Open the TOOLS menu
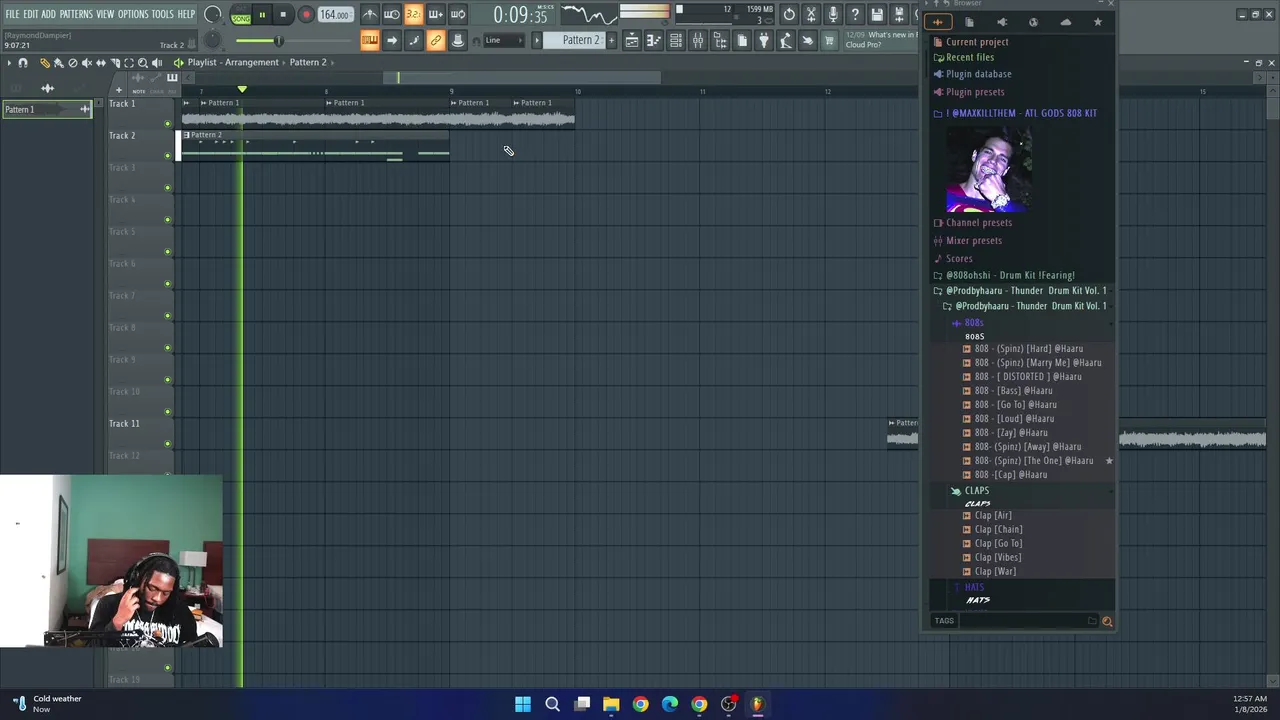 click(x=163, y=14)
